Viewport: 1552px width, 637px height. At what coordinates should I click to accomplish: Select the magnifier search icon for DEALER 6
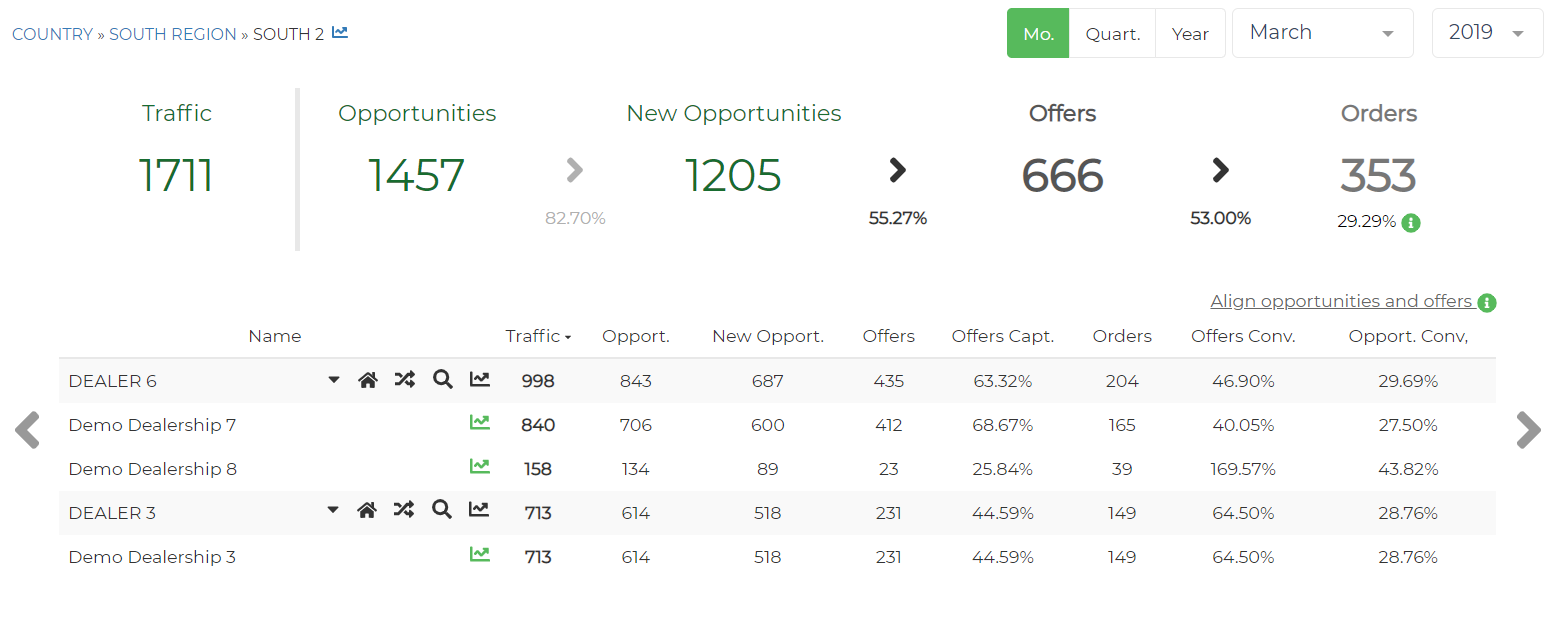click(442, 380)
